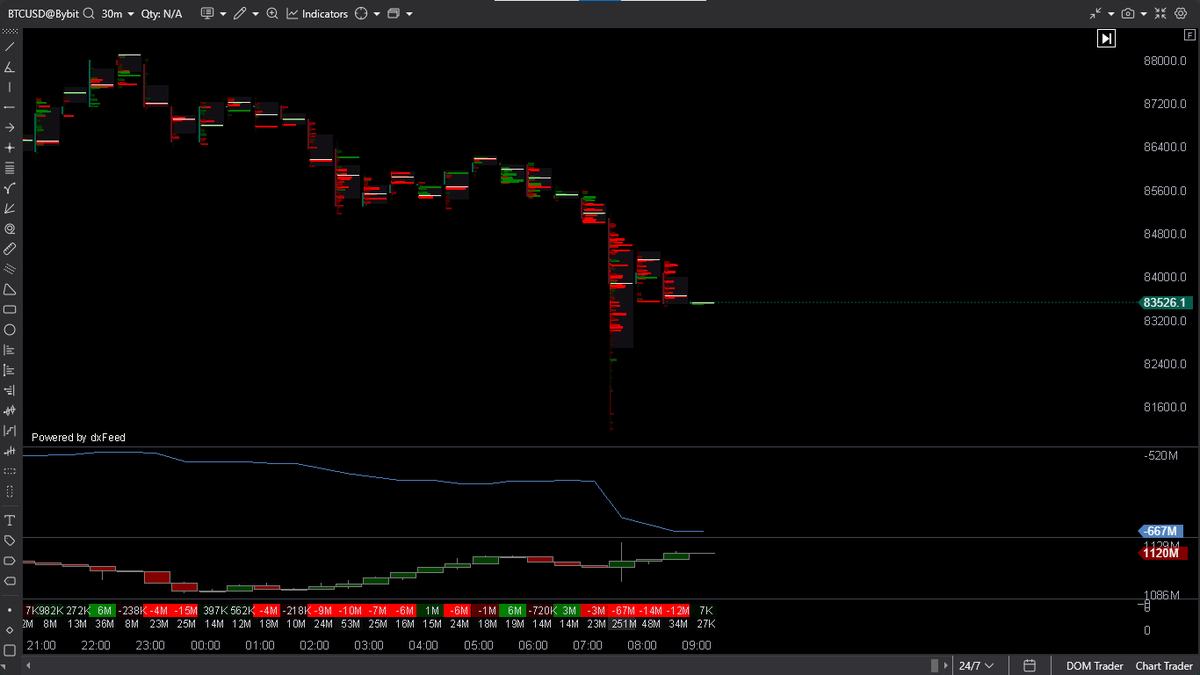Open the chart settings gear icon
1200x675 pixels.
1180,13
